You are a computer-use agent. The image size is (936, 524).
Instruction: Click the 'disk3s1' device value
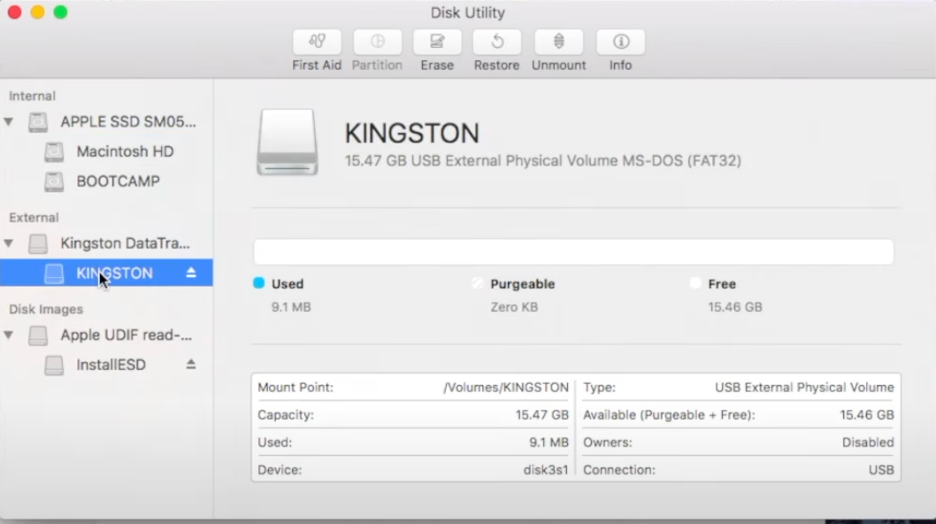tap(546, 470)
